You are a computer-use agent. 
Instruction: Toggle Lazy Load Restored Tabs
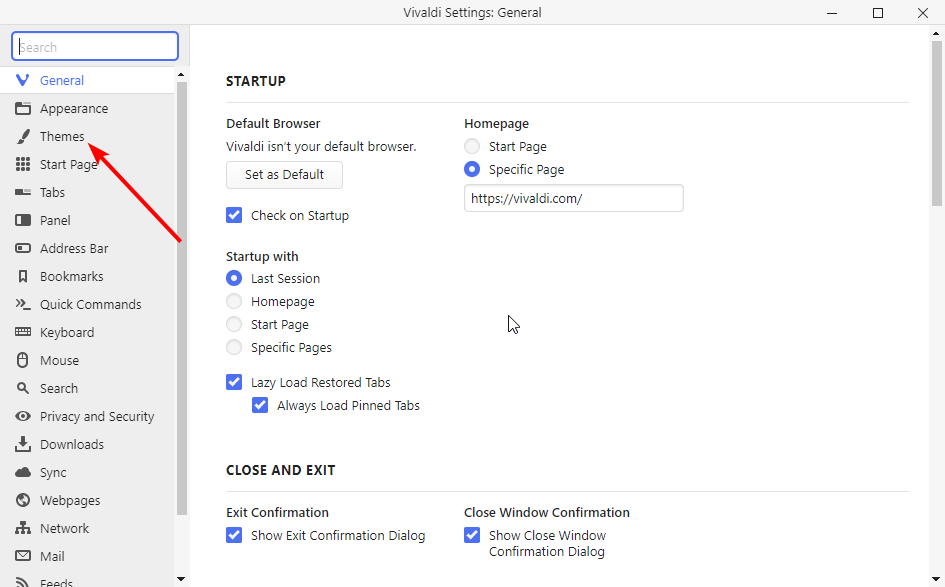pos(234,382)
